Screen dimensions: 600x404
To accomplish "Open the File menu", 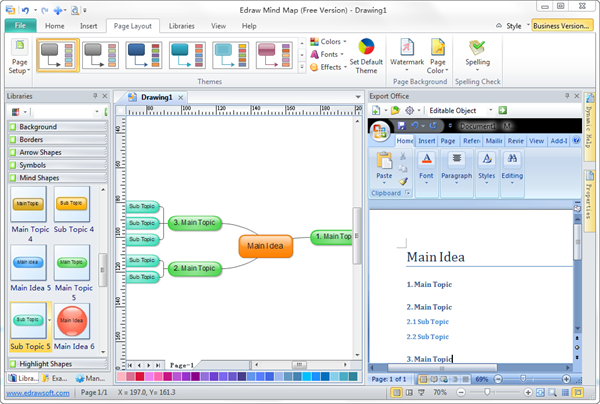I will pos(20,26).
